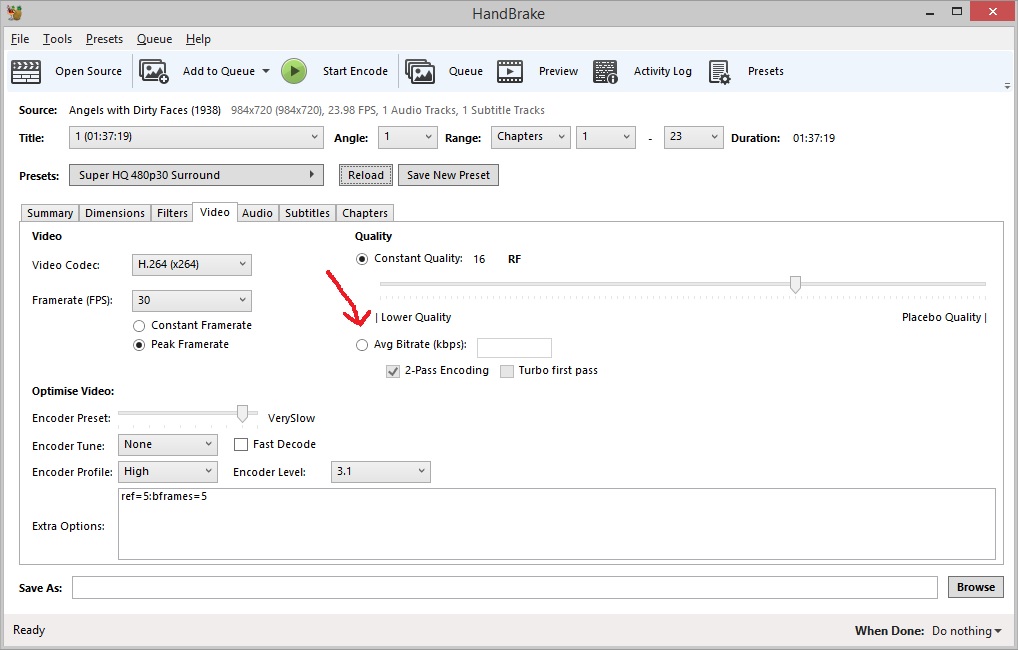The image size is (1018, 650).
Task: Click the Start Encode label
Action: tap(355, 71)
